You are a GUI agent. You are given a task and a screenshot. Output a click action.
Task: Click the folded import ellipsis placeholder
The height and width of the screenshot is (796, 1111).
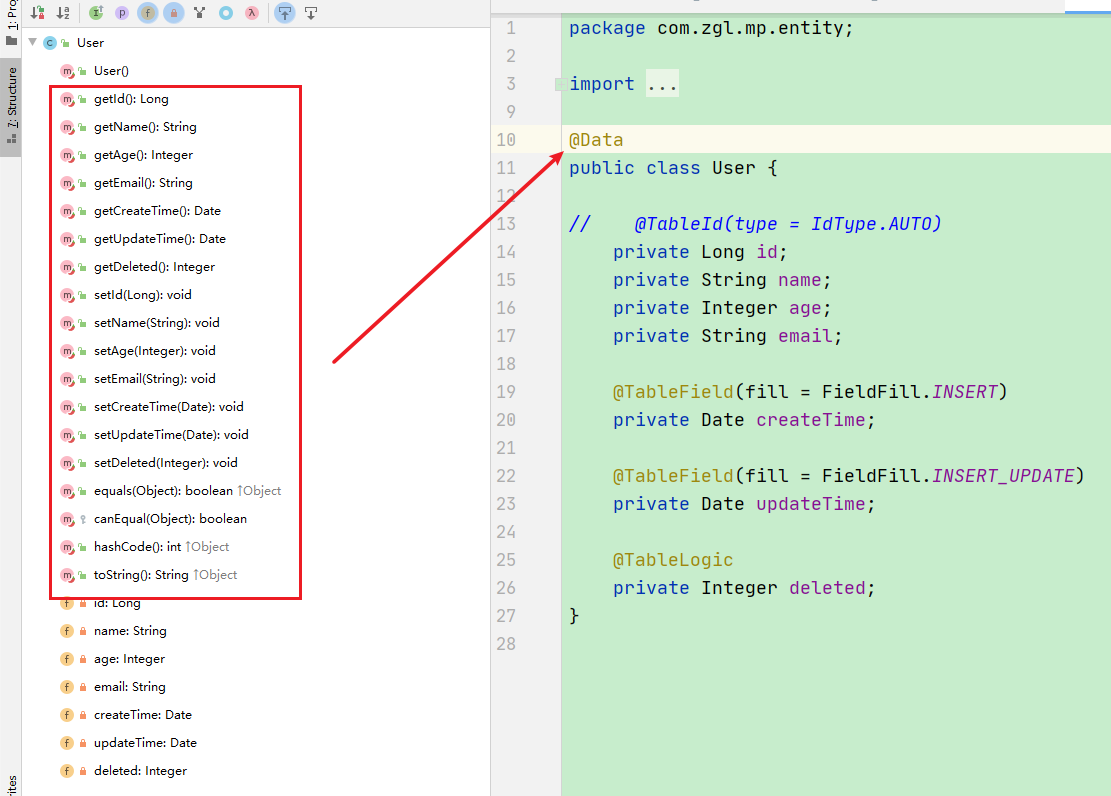[662, 84]
